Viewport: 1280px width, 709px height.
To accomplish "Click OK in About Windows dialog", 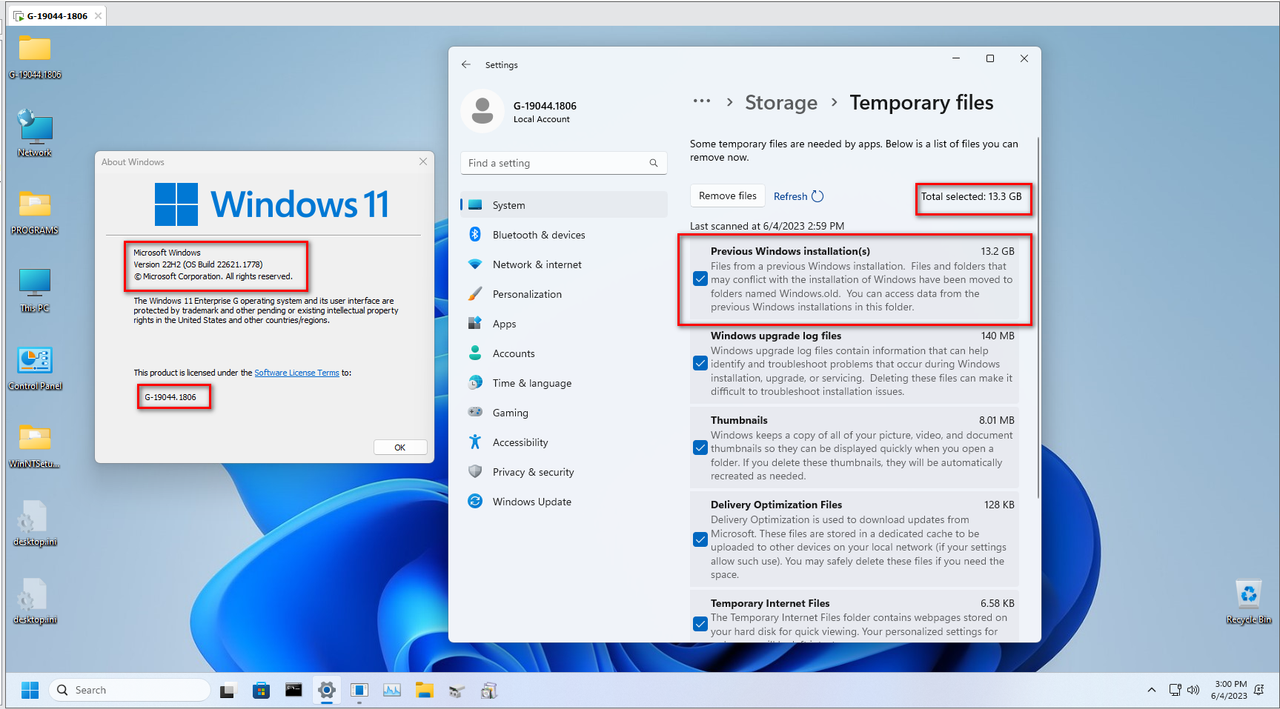I will (x=400, y=447).
